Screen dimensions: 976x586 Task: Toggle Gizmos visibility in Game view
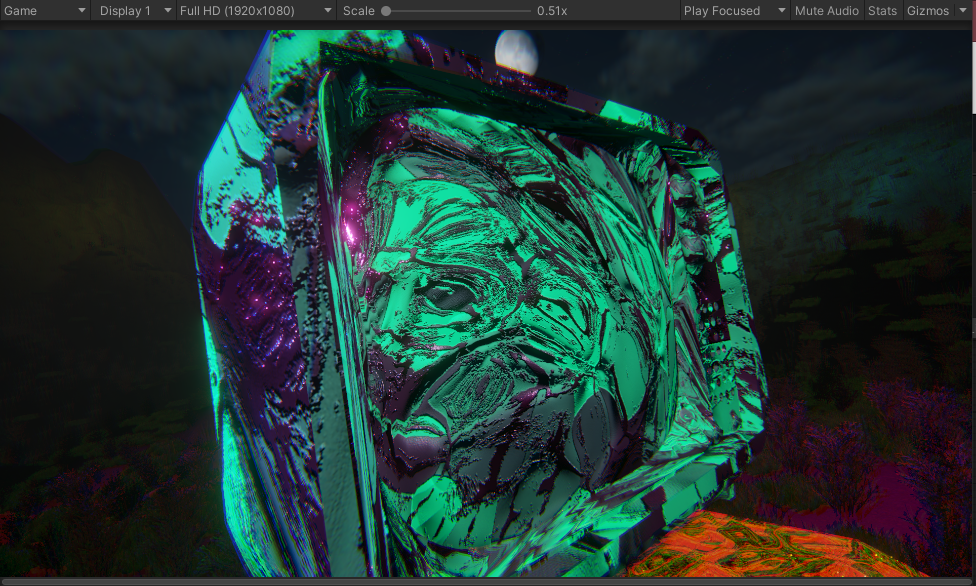pyautogui.click(x=927, y=11)
